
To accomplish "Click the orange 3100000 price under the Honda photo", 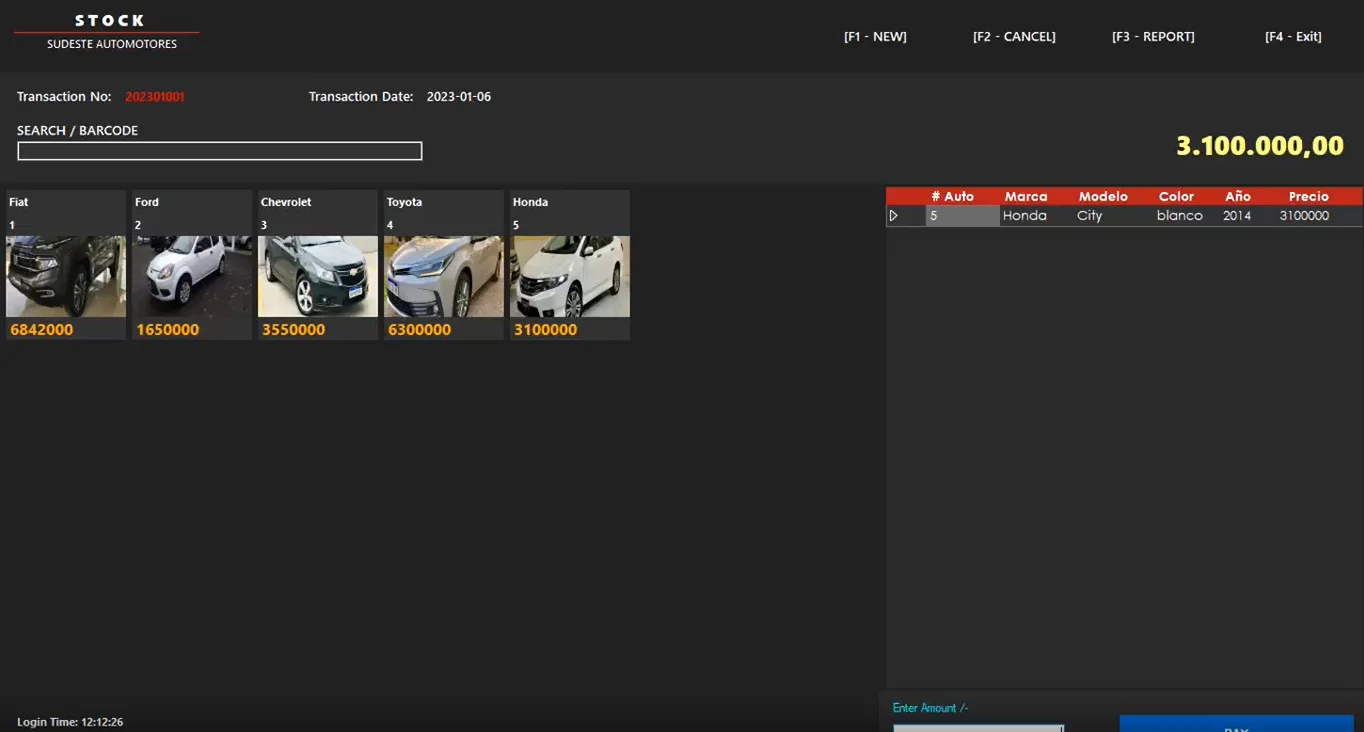I will (546, 330).
